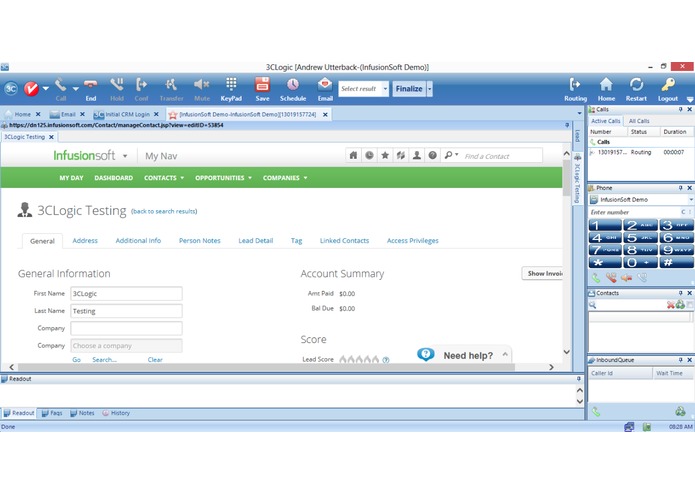Click the Infusionsoft favorites star icon
This screenshot has height=494, width=695.
[x=385, y=156]
